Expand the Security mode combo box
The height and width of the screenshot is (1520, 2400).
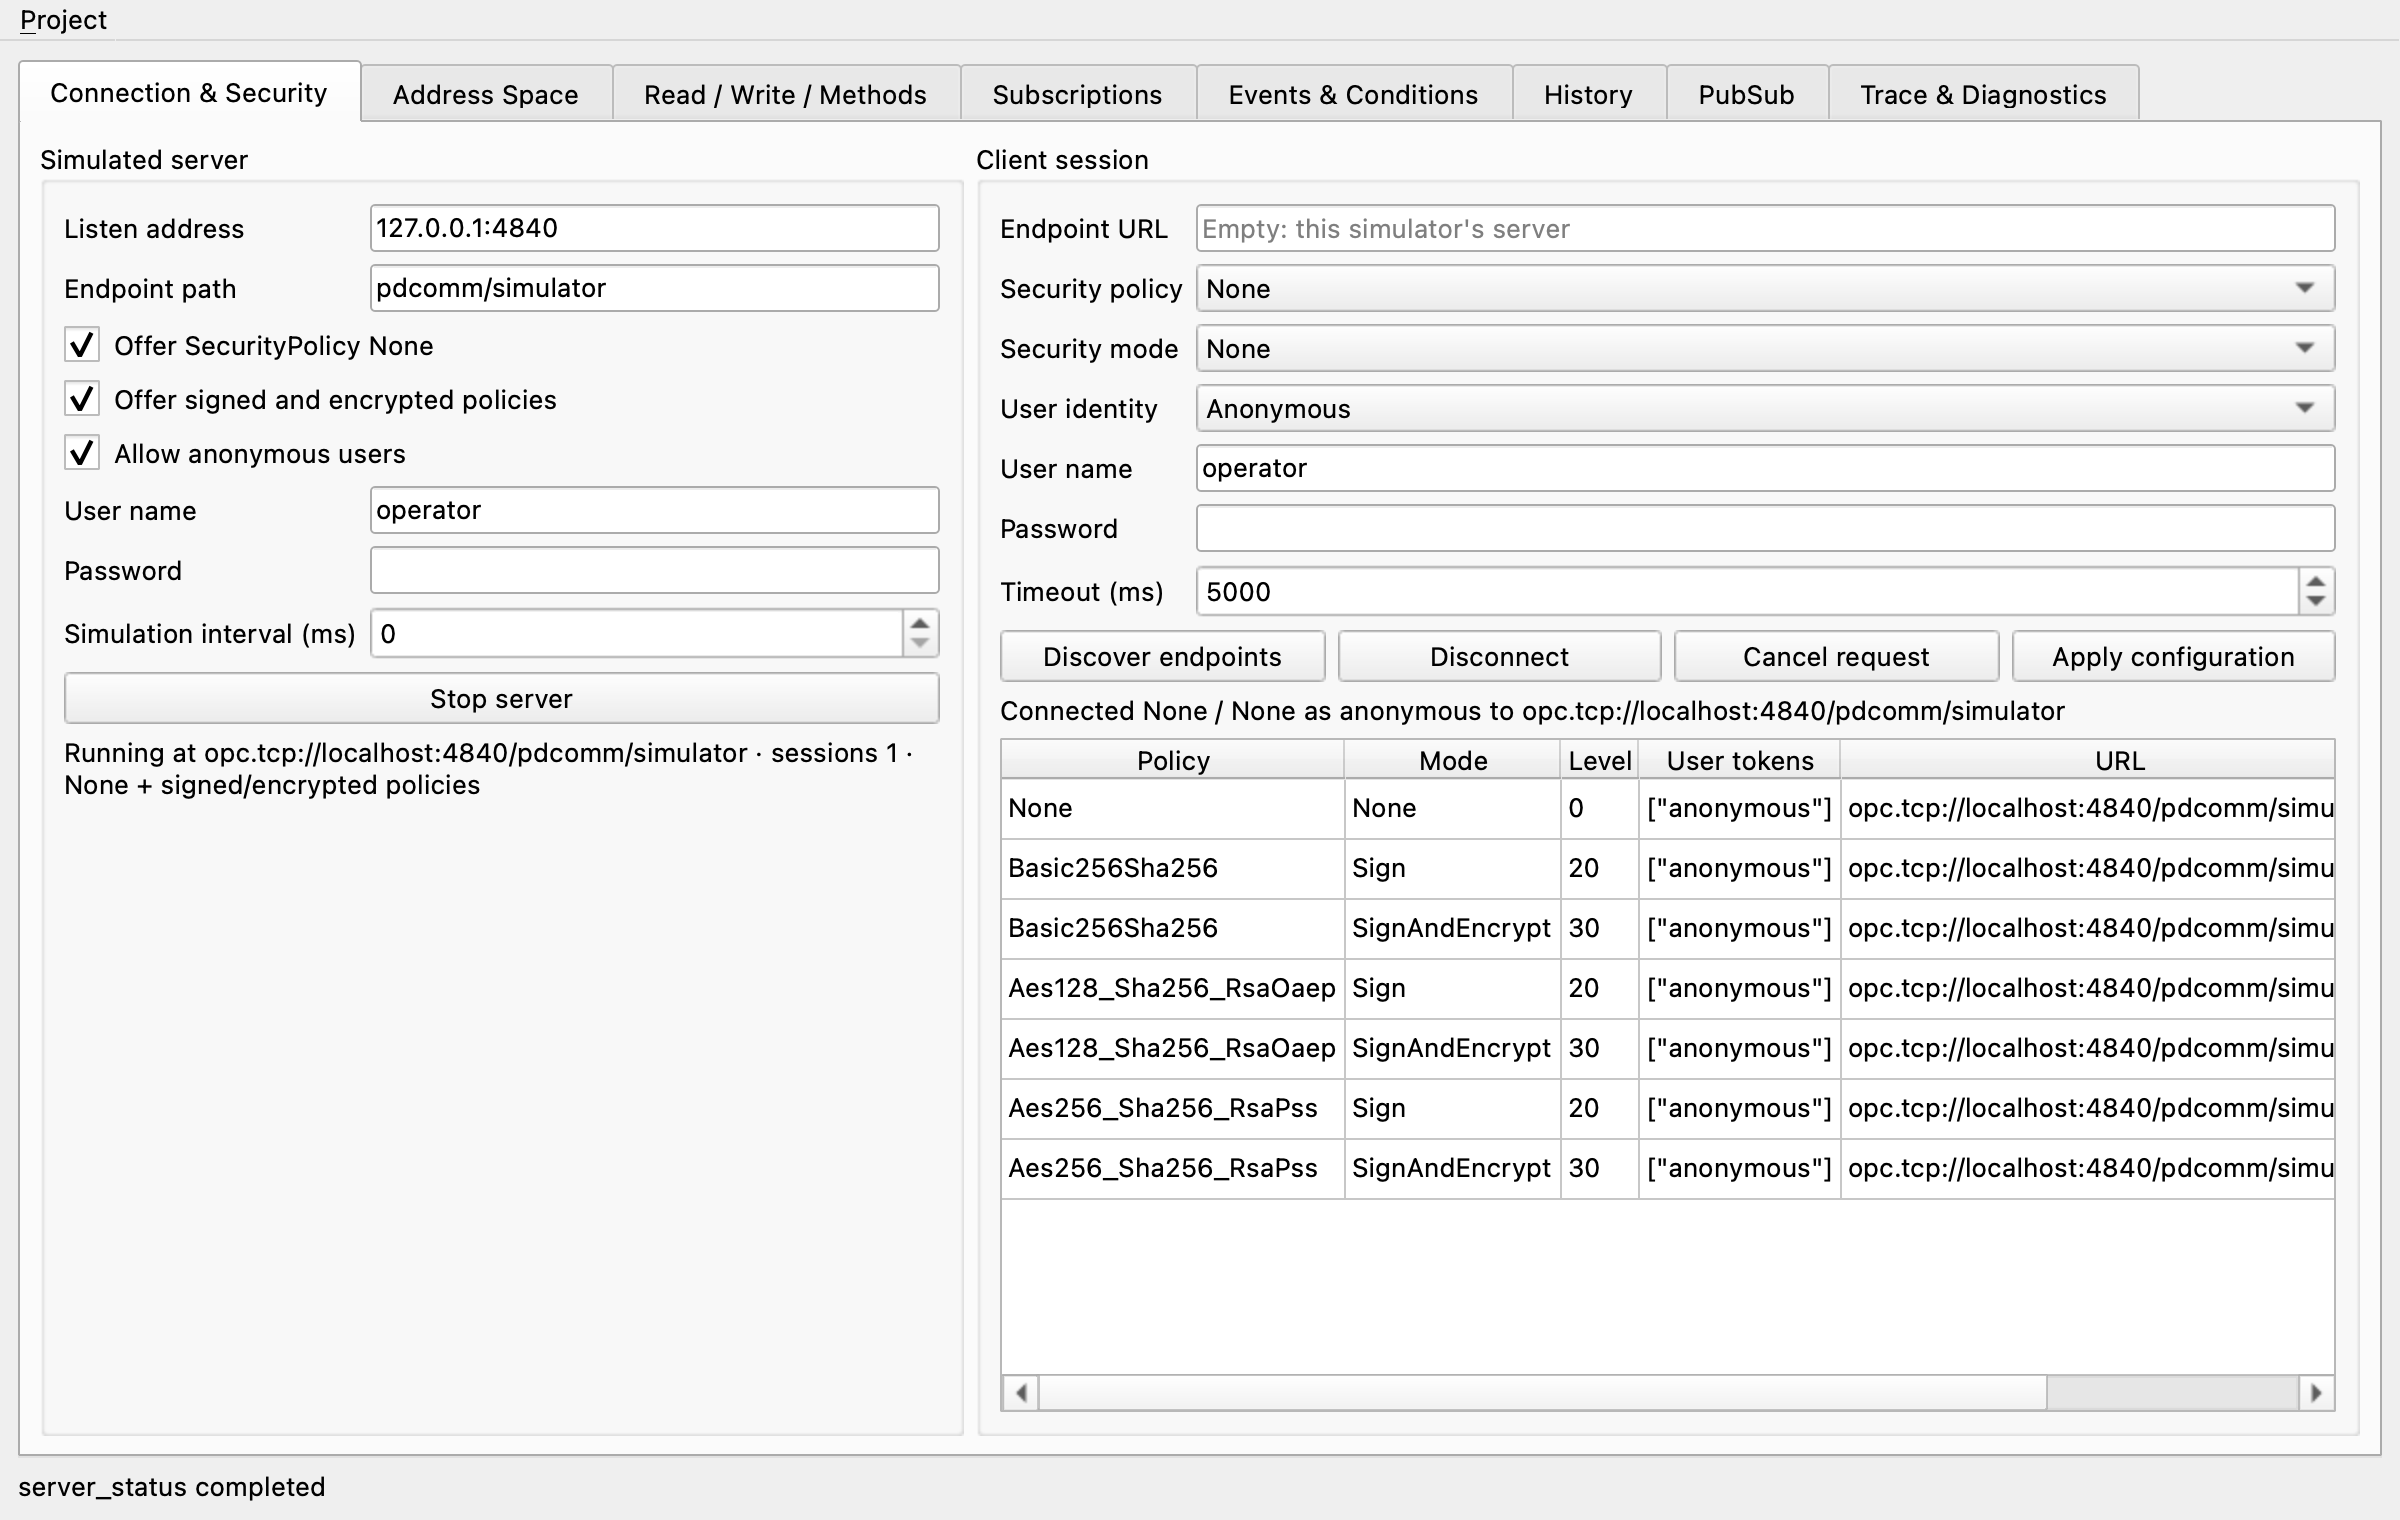[1765, 348]
